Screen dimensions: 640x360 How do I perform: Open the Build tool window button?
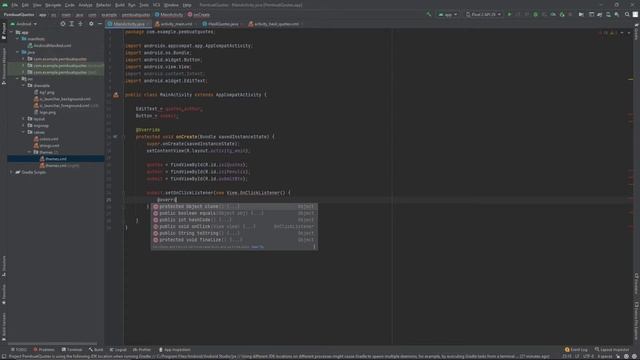pyautogui.click(x=96, y=350)
